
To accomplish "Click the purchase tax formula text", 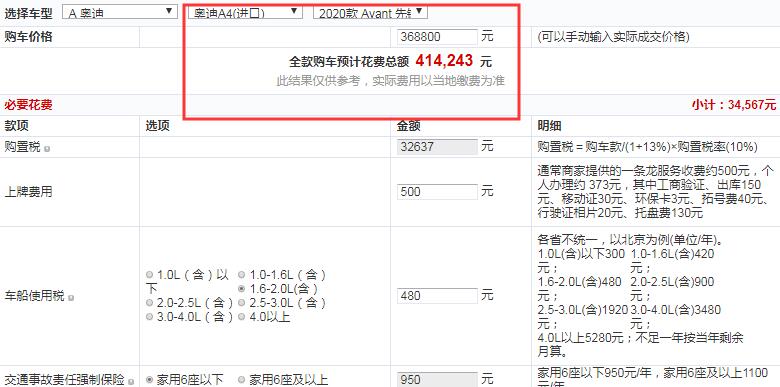I will (647, 147).
